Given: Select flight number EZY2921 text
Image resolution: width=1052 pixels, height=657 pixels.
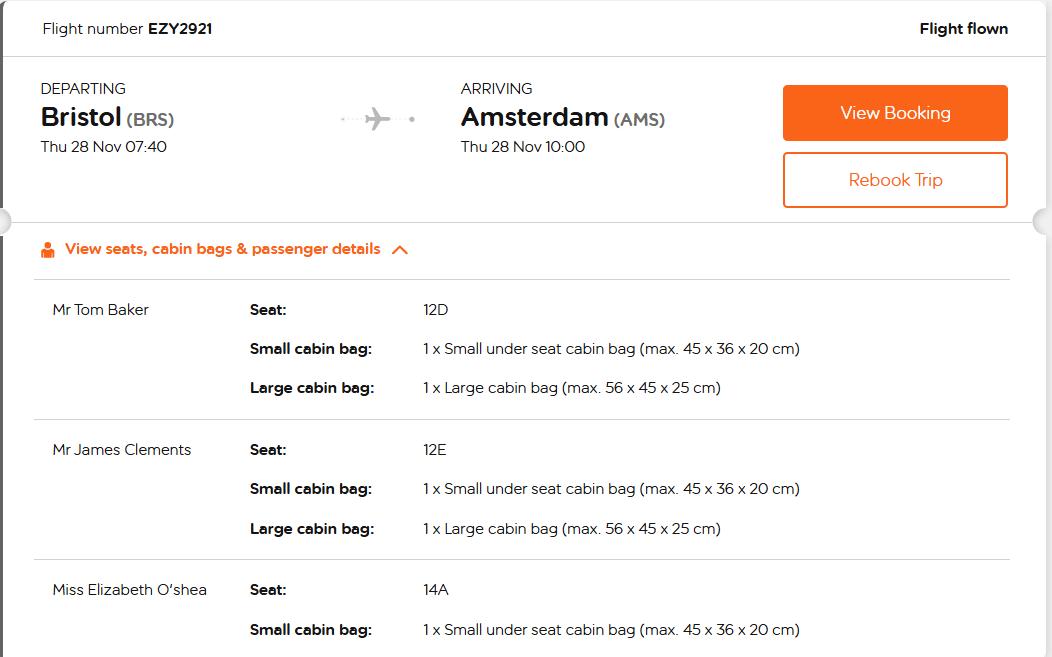Looking at the screenshot, I should (x=180, y=29).
